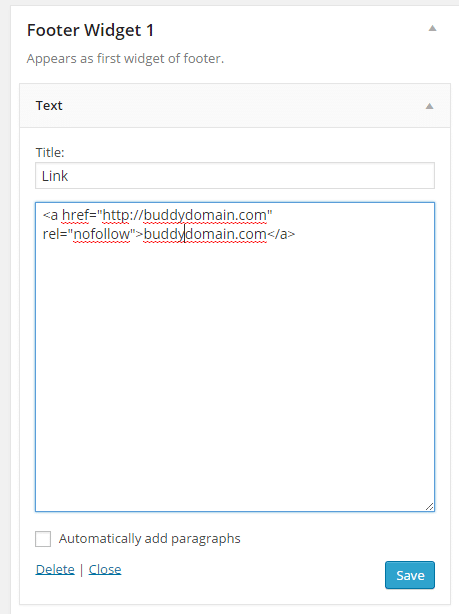Click the misspelled word nofollow
This screenshot has width=459, height=614.
coord(101,234)
